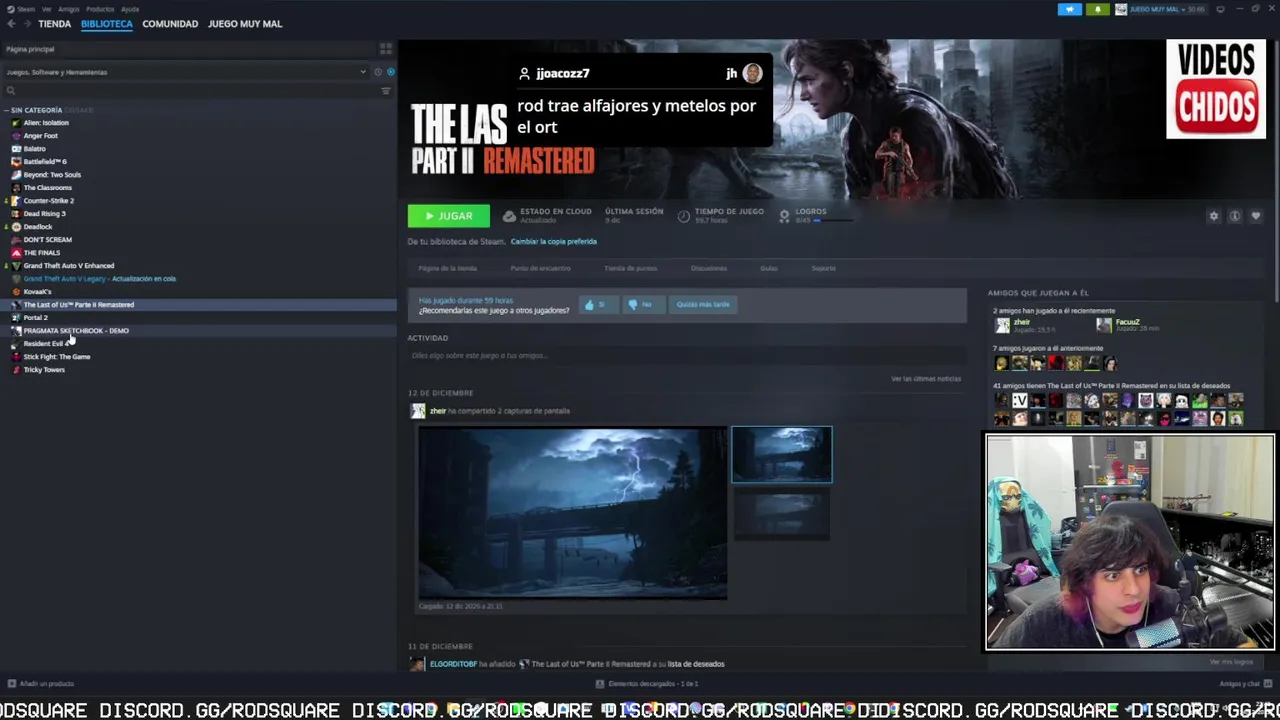The height and width of the screenshot is (720, 1280).
Task: Select Balatro in library
Action: point(34,149)
